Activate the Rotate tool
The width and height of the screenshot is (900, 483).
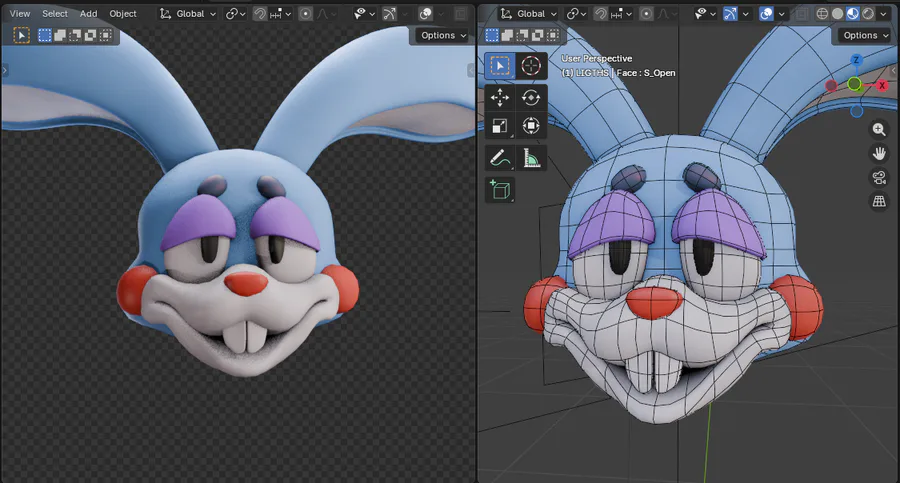[x=531, y=97]
